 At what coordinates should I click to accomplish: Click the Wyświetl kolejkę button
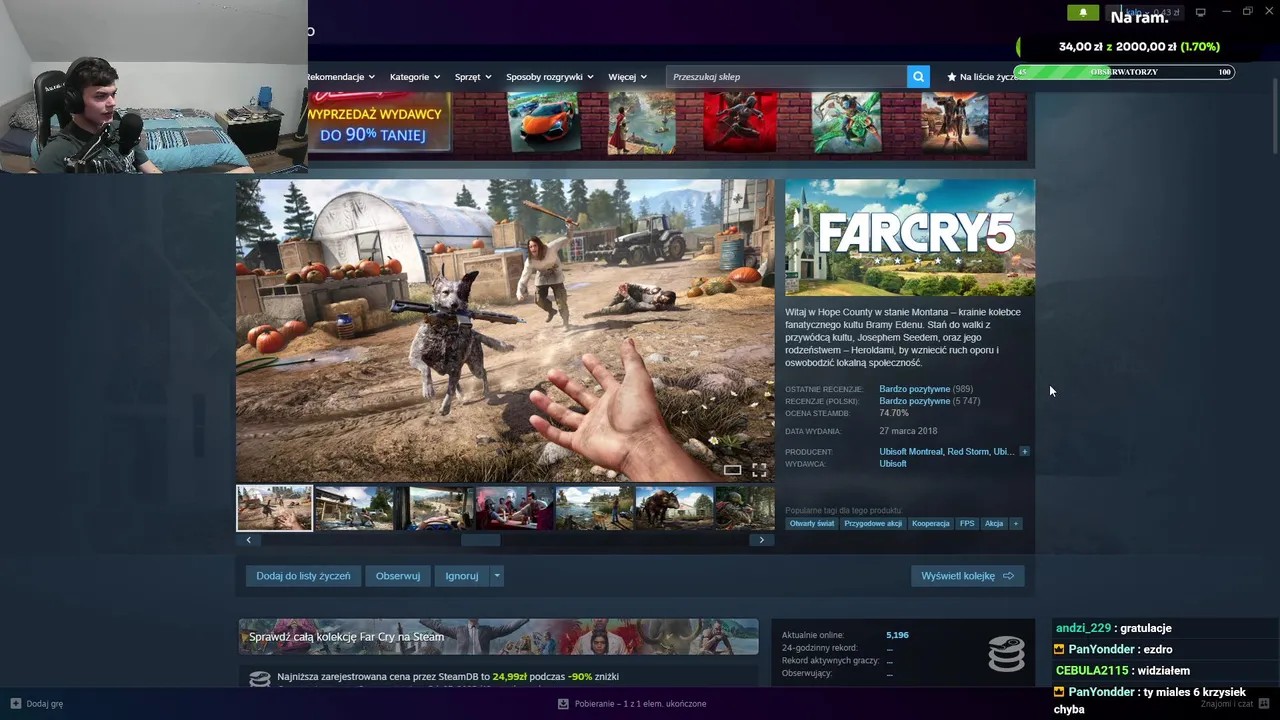pyautogui.click(x=968, y=576)
